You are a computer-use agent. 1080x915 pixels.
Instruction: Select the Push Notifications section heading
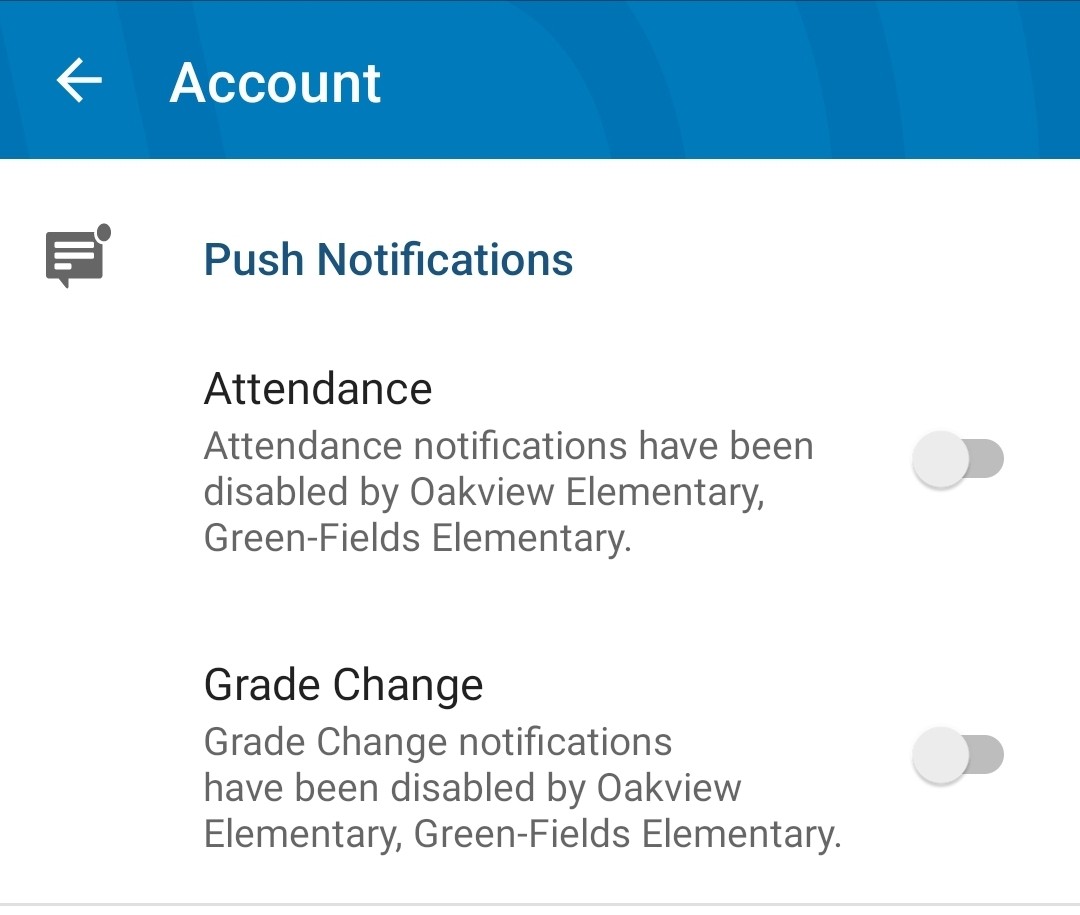click(x=388, y=260)
